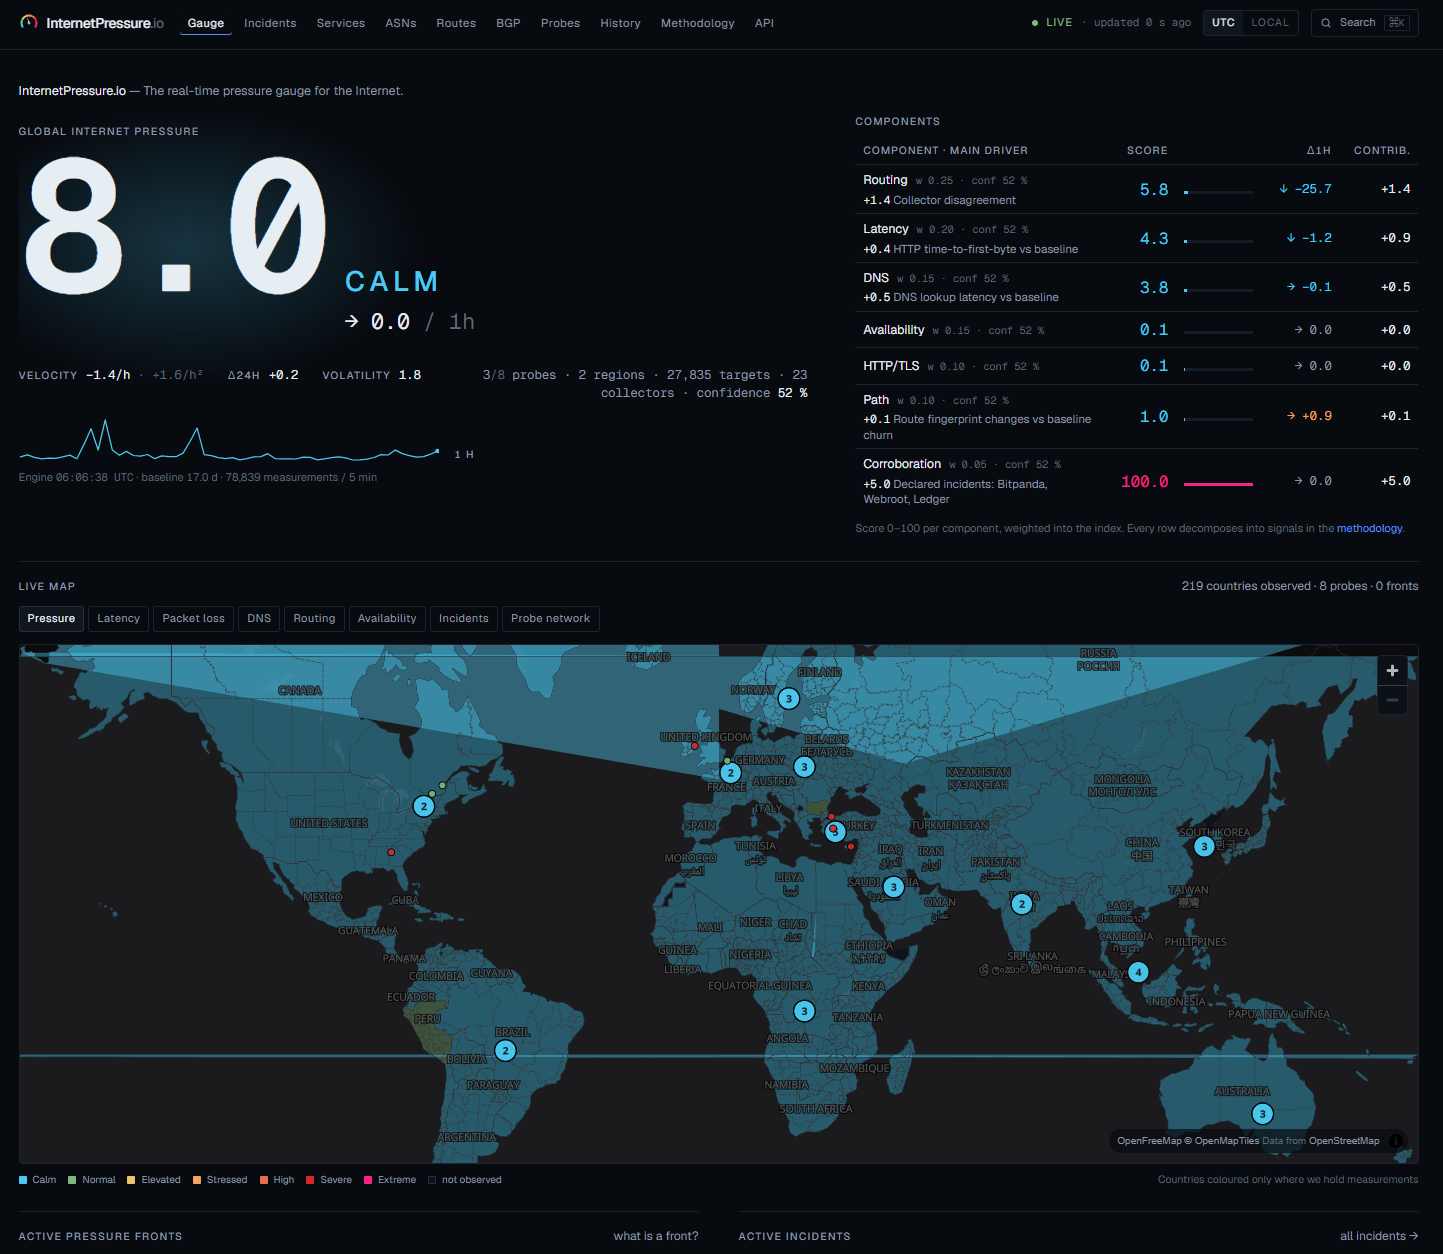The height and width of the screenshot is (1254, 1443).
Task: Click the red incident dot in United States
Action: 391,852
